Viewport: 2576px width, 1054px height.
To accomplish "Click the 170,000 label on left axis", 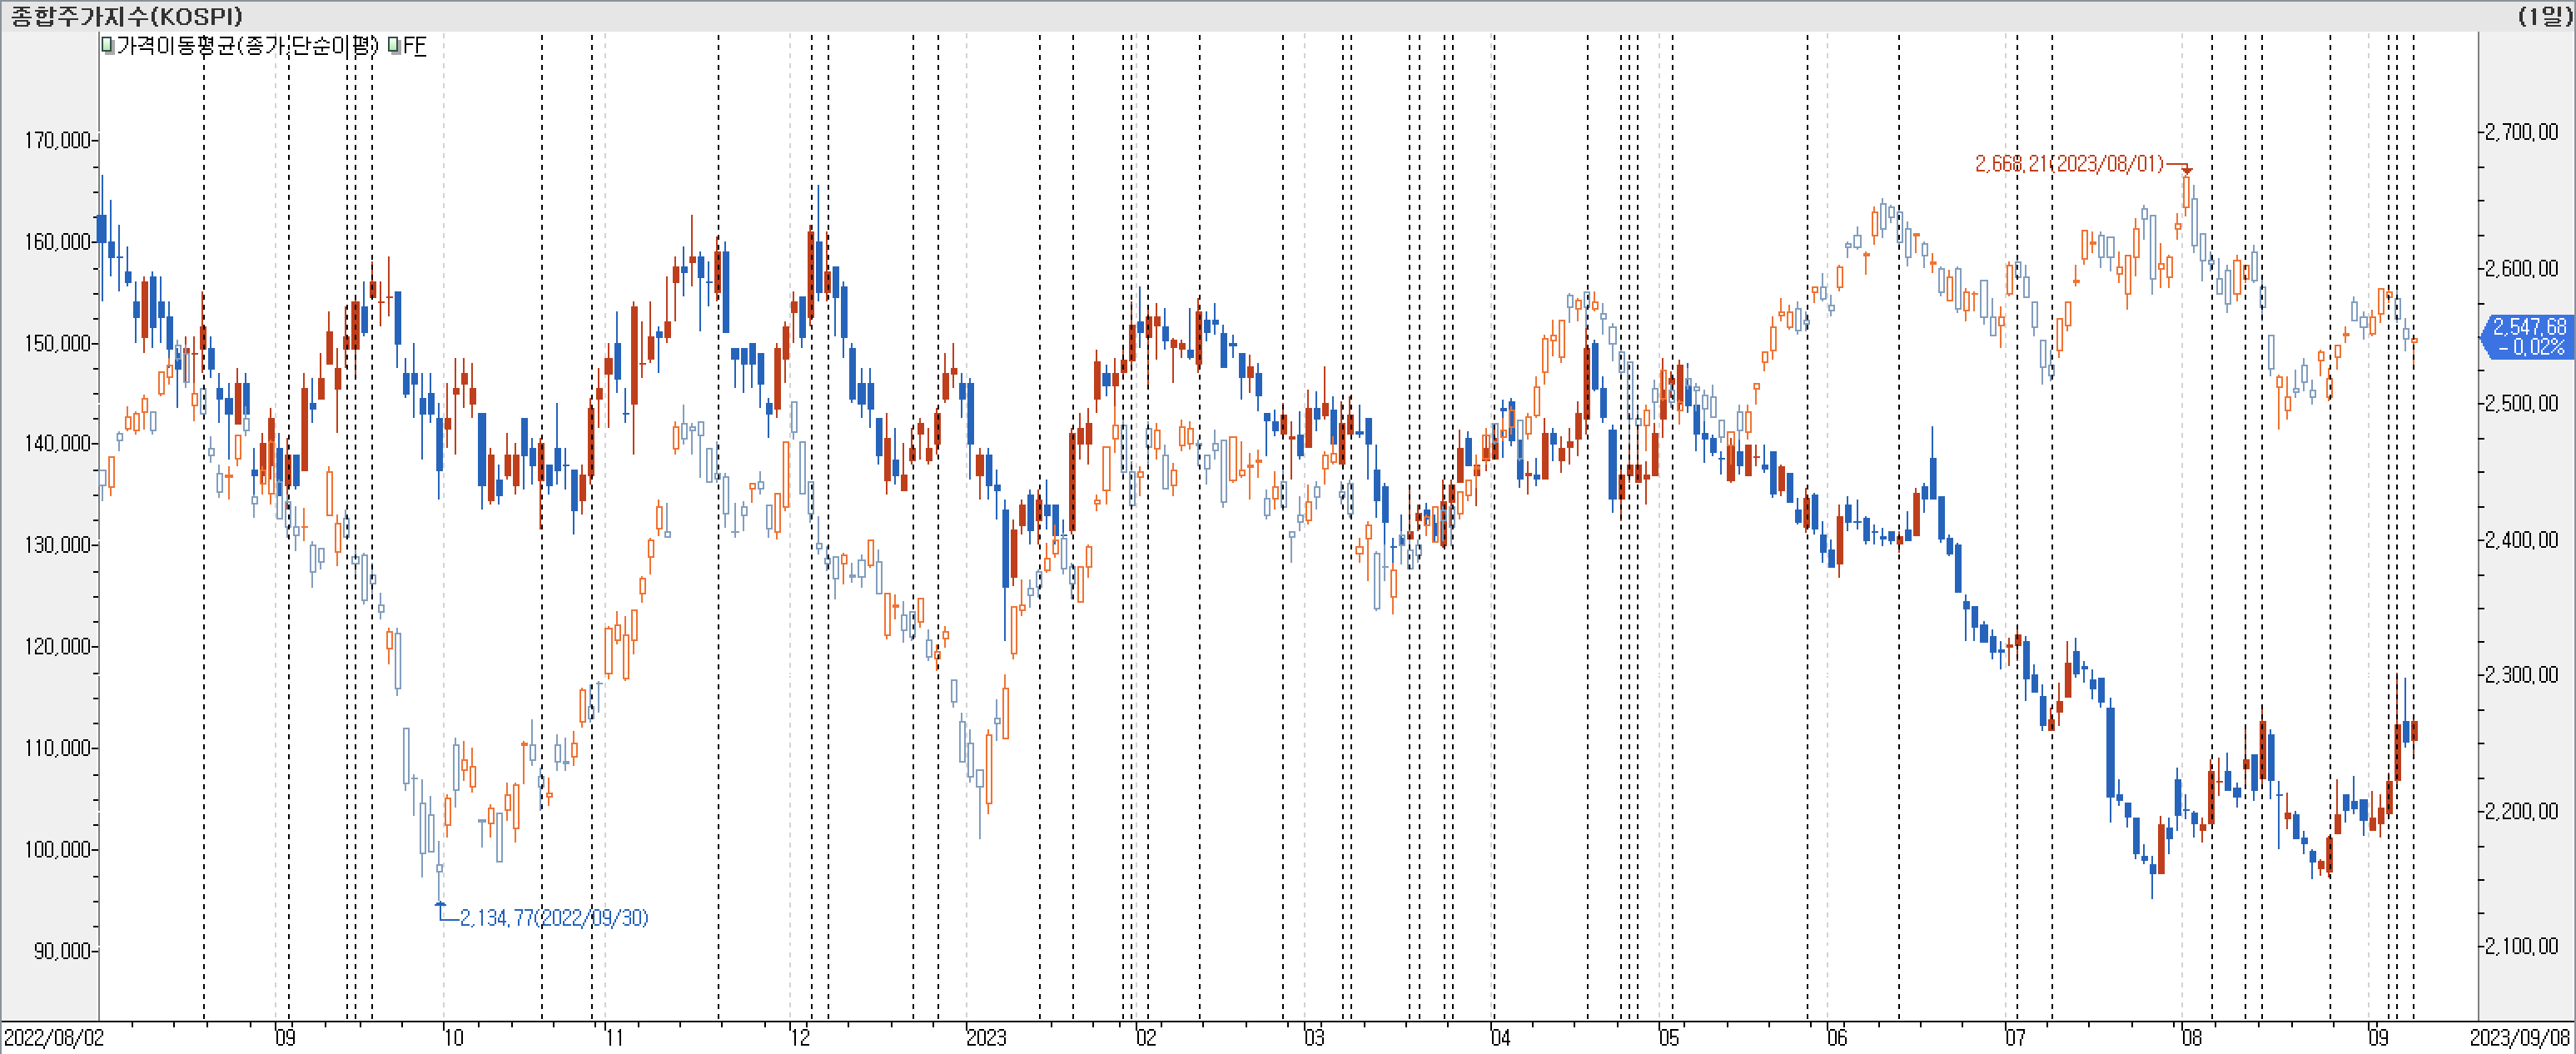I will tap(58, 140).
